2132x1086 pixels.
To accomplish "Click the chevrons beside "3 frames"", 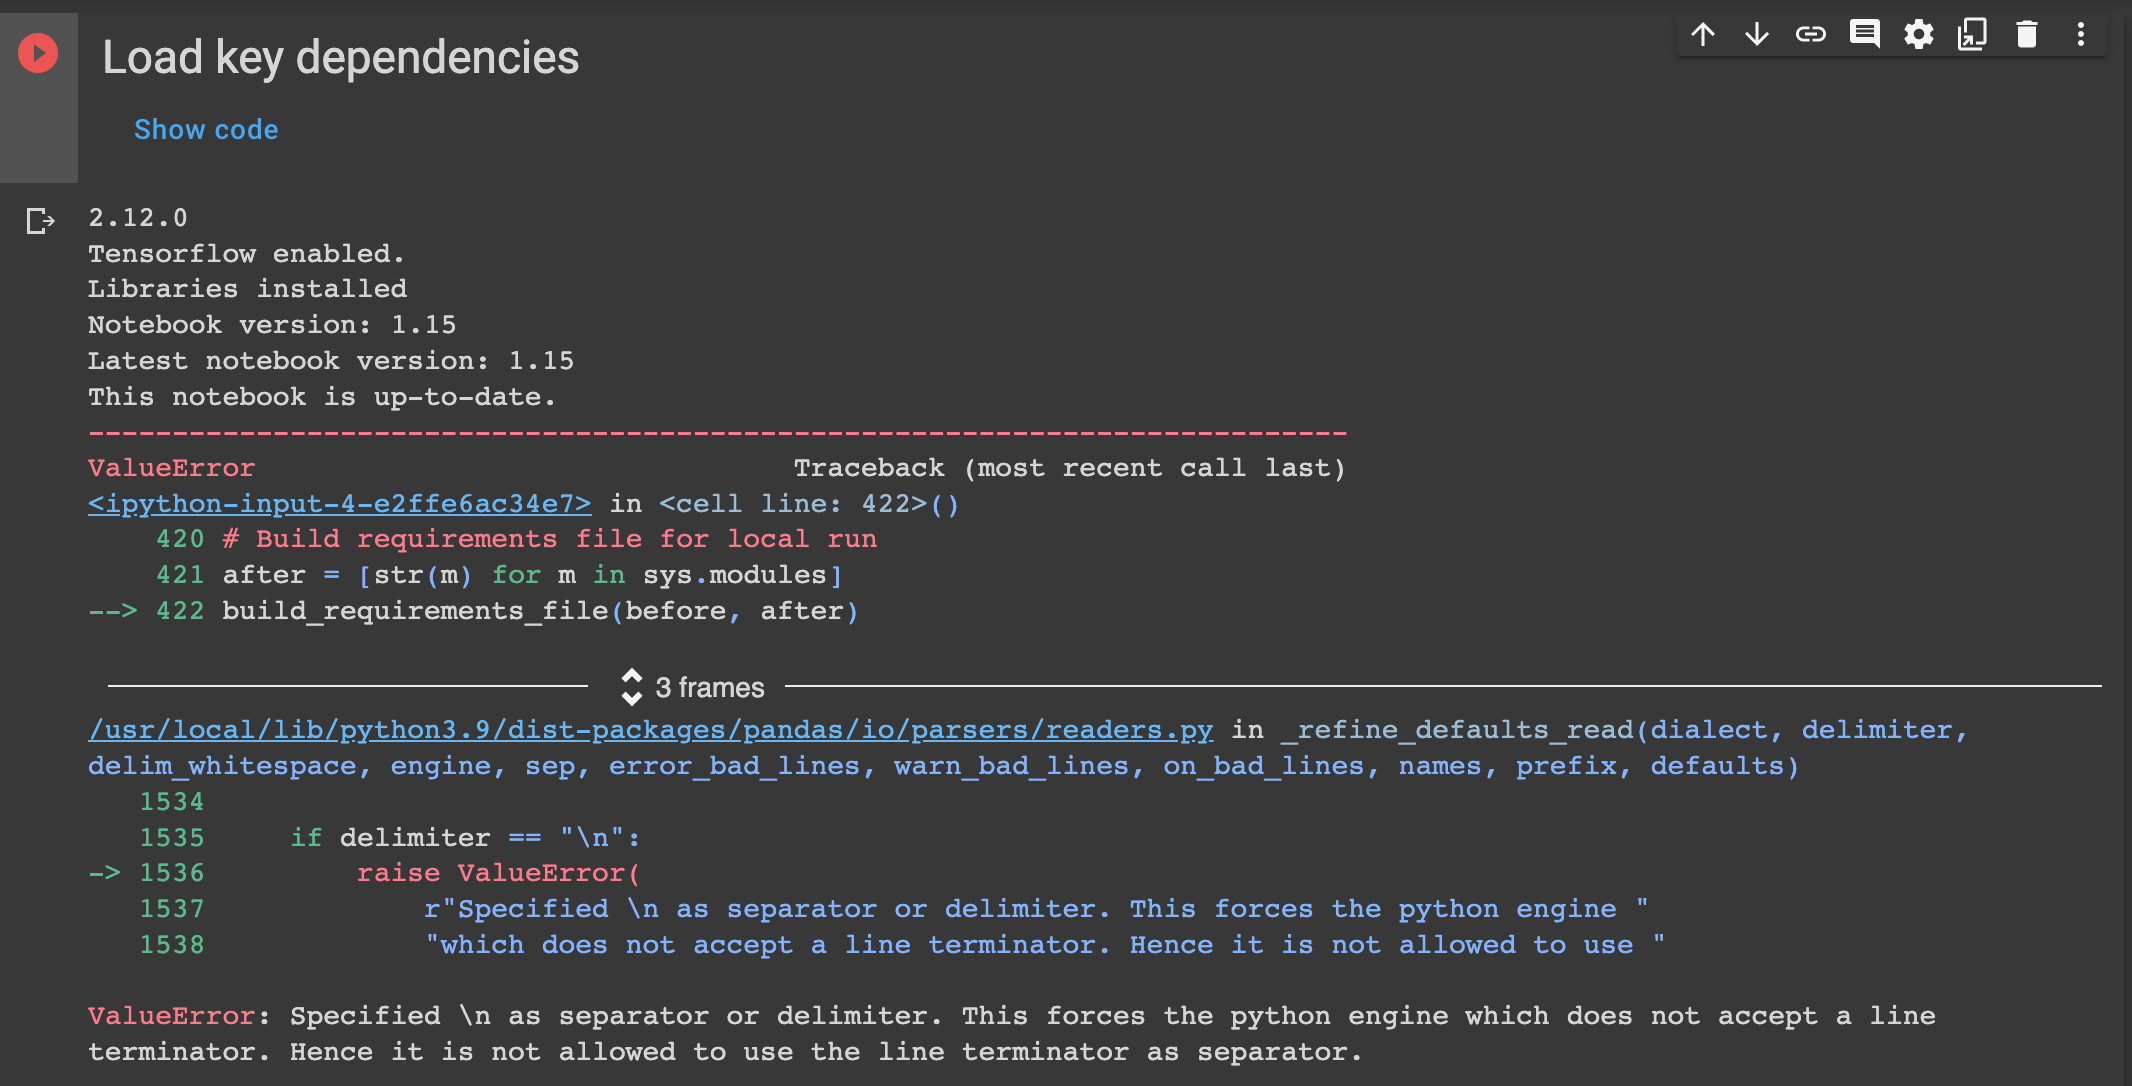I will tap(631, 687).
